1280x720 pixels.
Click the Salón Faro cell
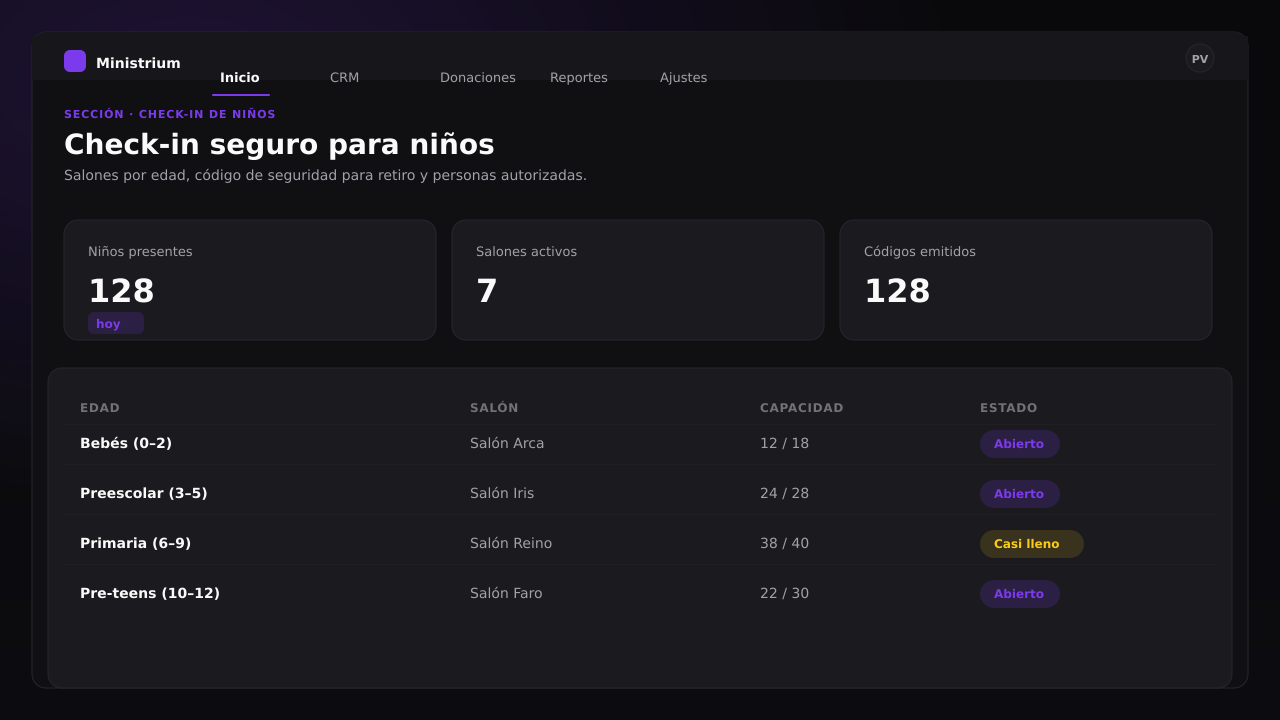[506, 593]
